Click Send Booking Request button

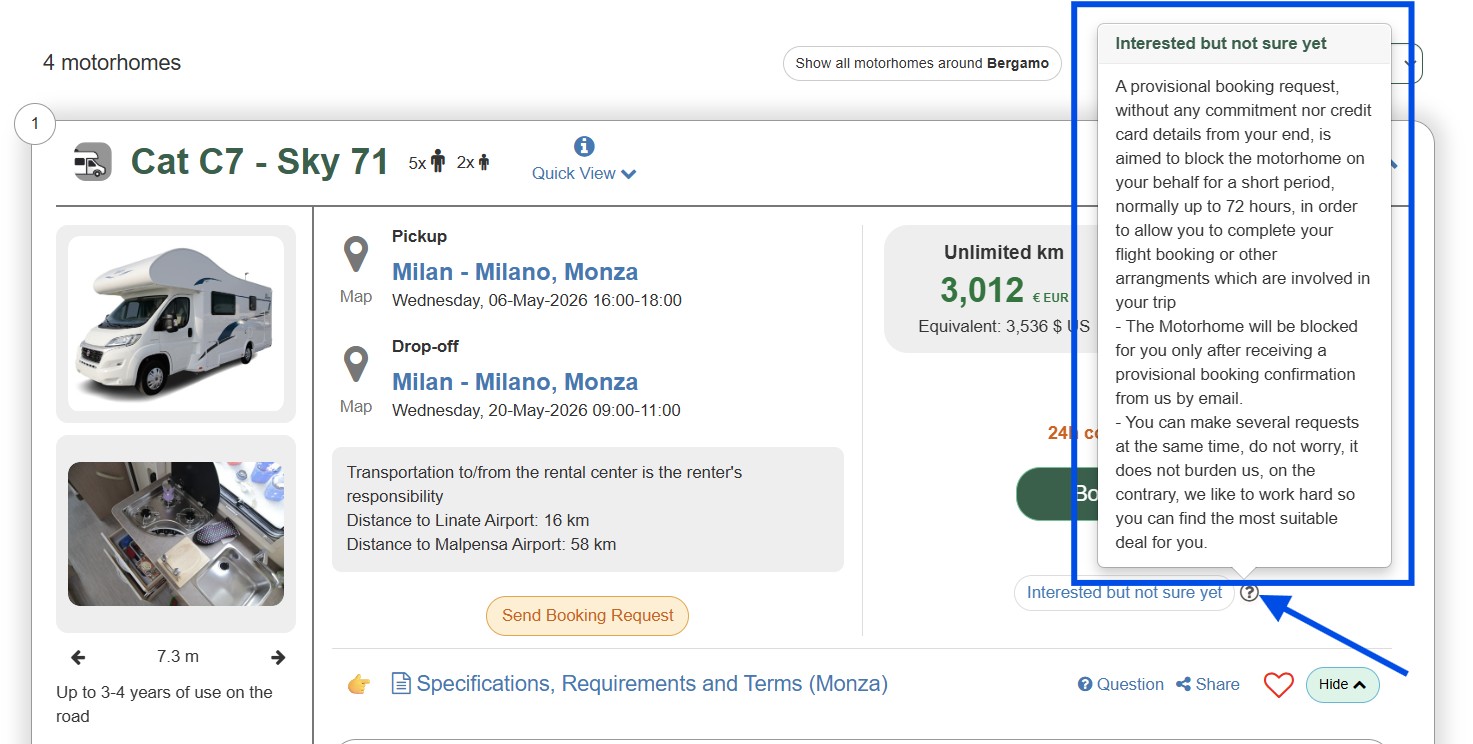click(587, 616)
